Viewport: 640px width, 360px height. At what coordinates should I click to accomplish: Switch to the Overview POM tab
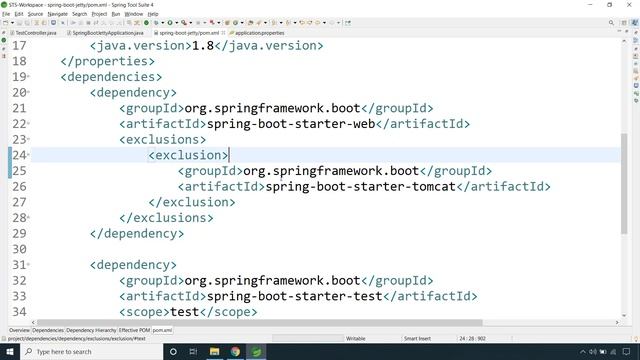click(x=19, y=330)
